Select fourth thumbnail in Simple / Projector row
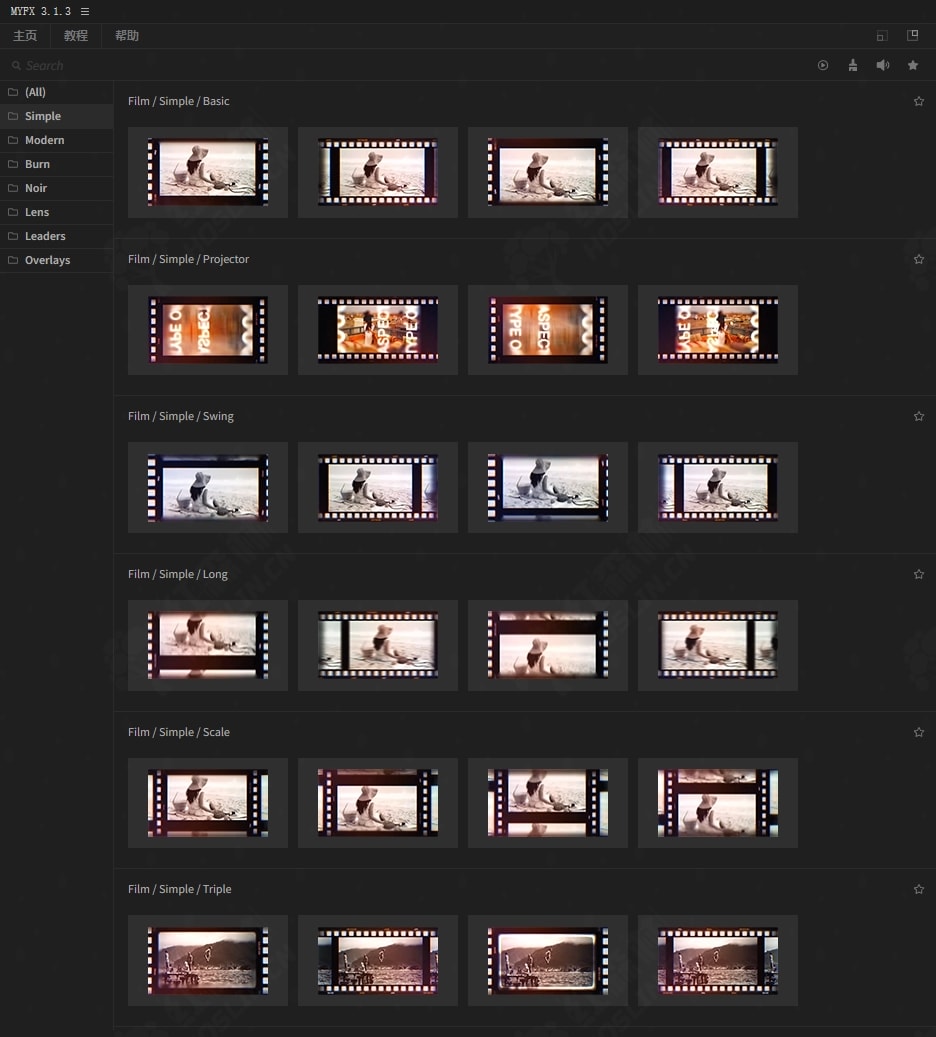Screen dimensions: 936x1037 718,330
